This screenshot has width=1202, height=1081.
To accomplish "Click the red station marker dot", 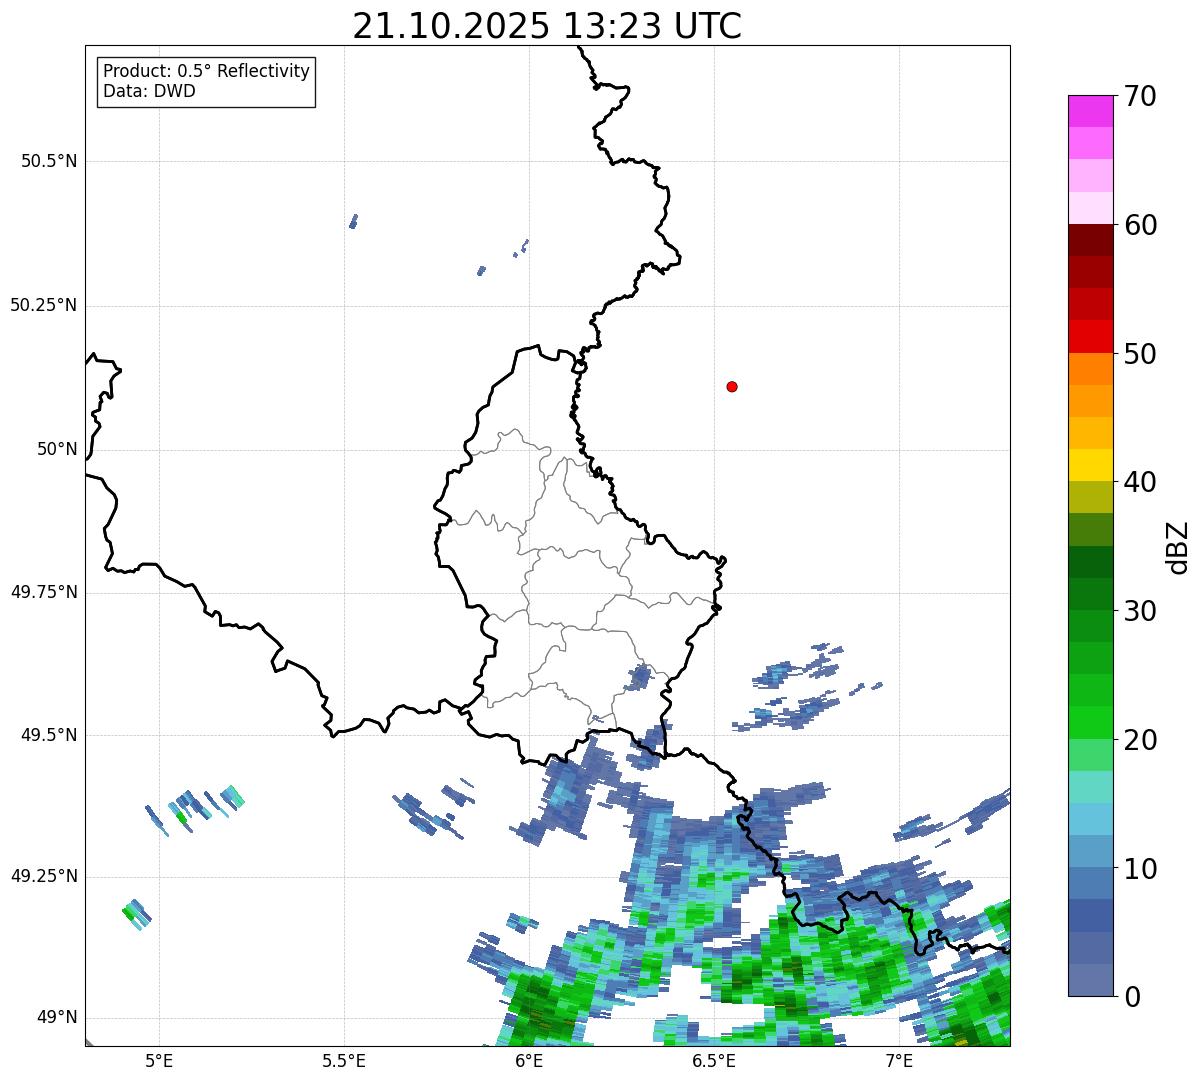I will pyautogui.click(x=732, y=386).
